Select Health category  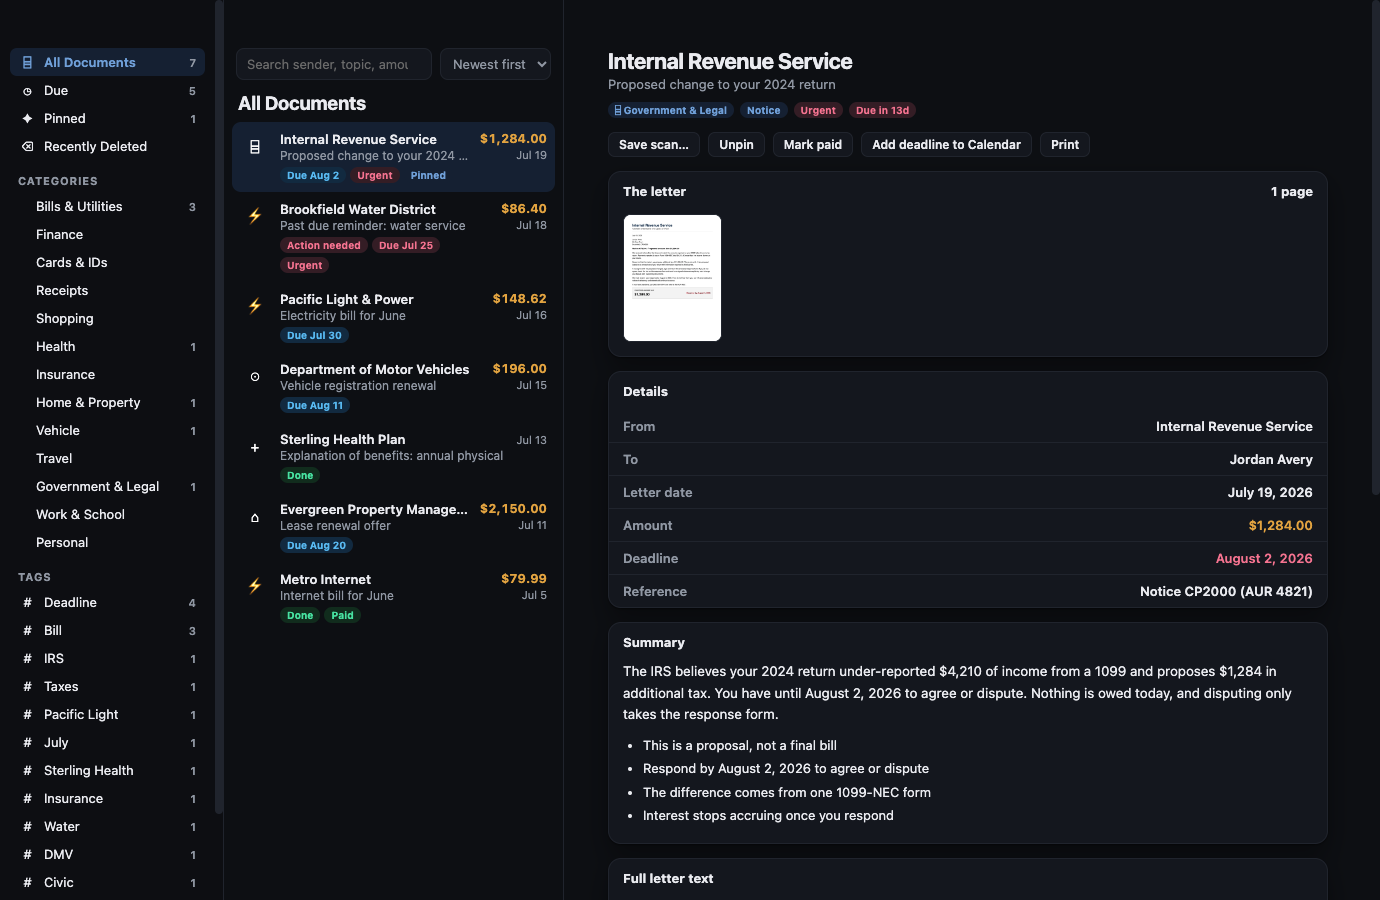[107, 346]
